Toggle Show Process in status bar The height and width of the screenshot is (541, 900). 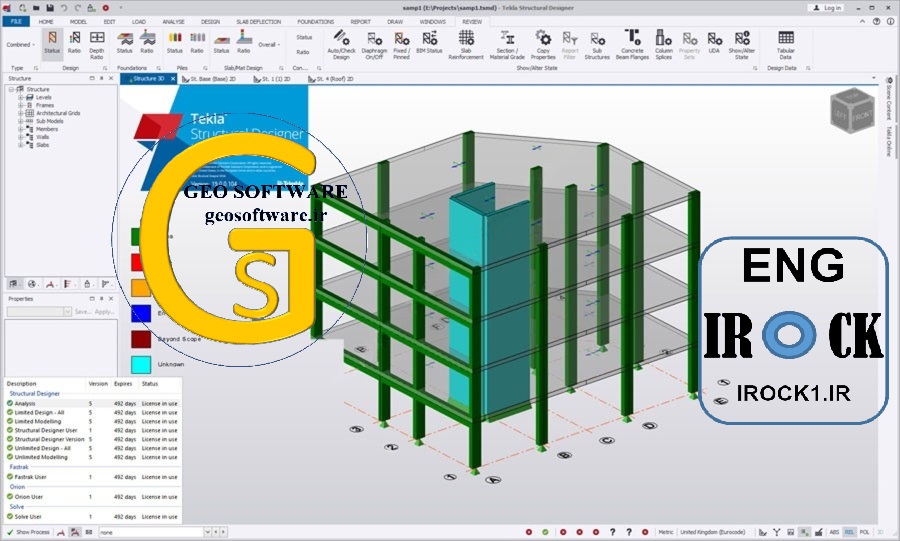point(28,532)
